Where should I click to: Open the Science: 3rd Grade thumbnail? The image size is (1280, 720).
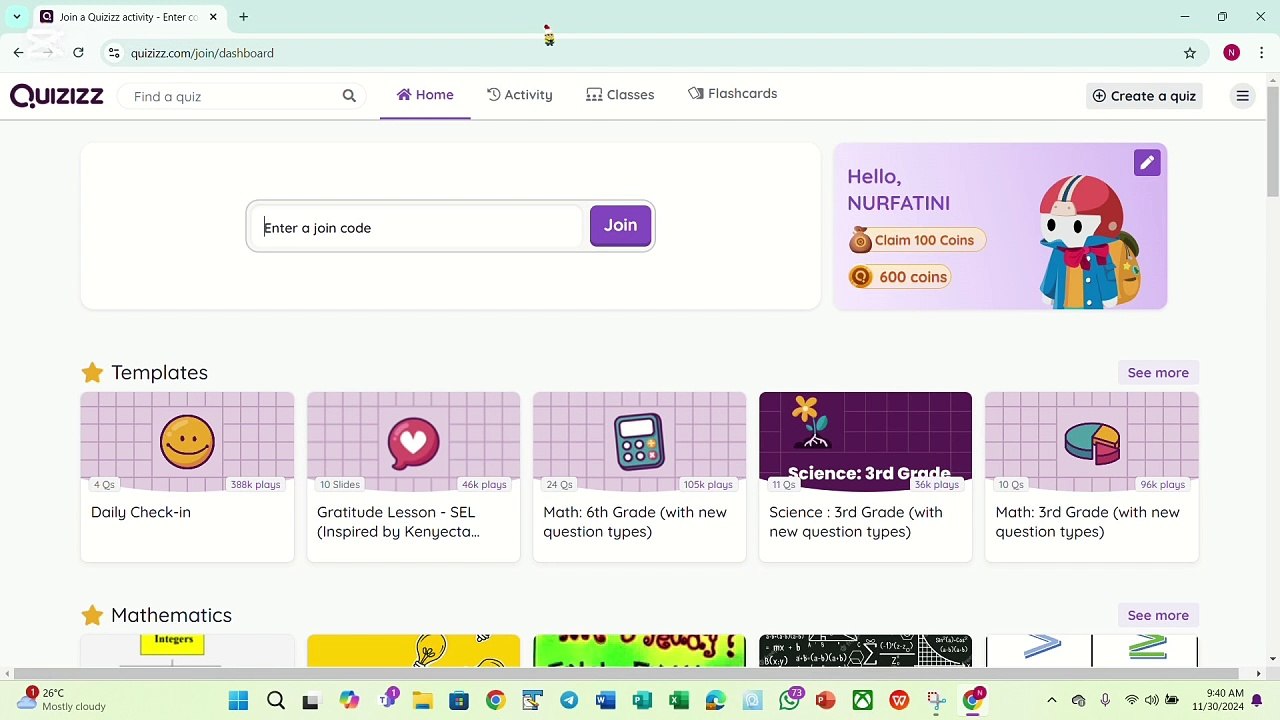pyautogui.click(x=865, y=442)
